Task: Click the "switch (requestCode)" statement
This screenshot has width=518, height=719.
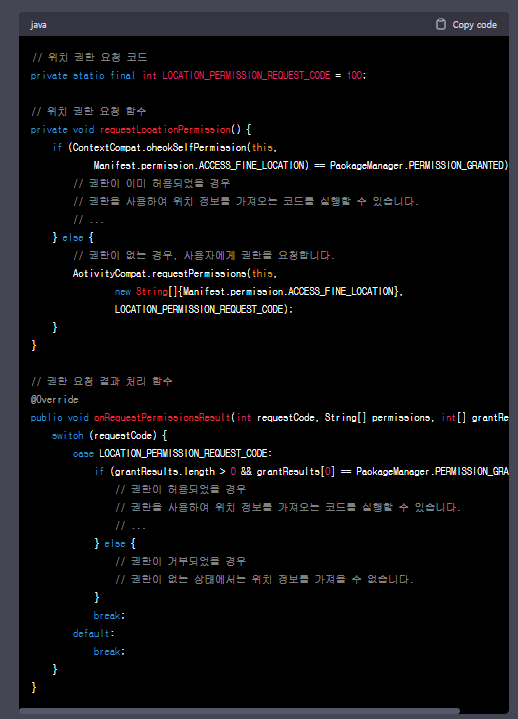Action: (x=109, y=435)
